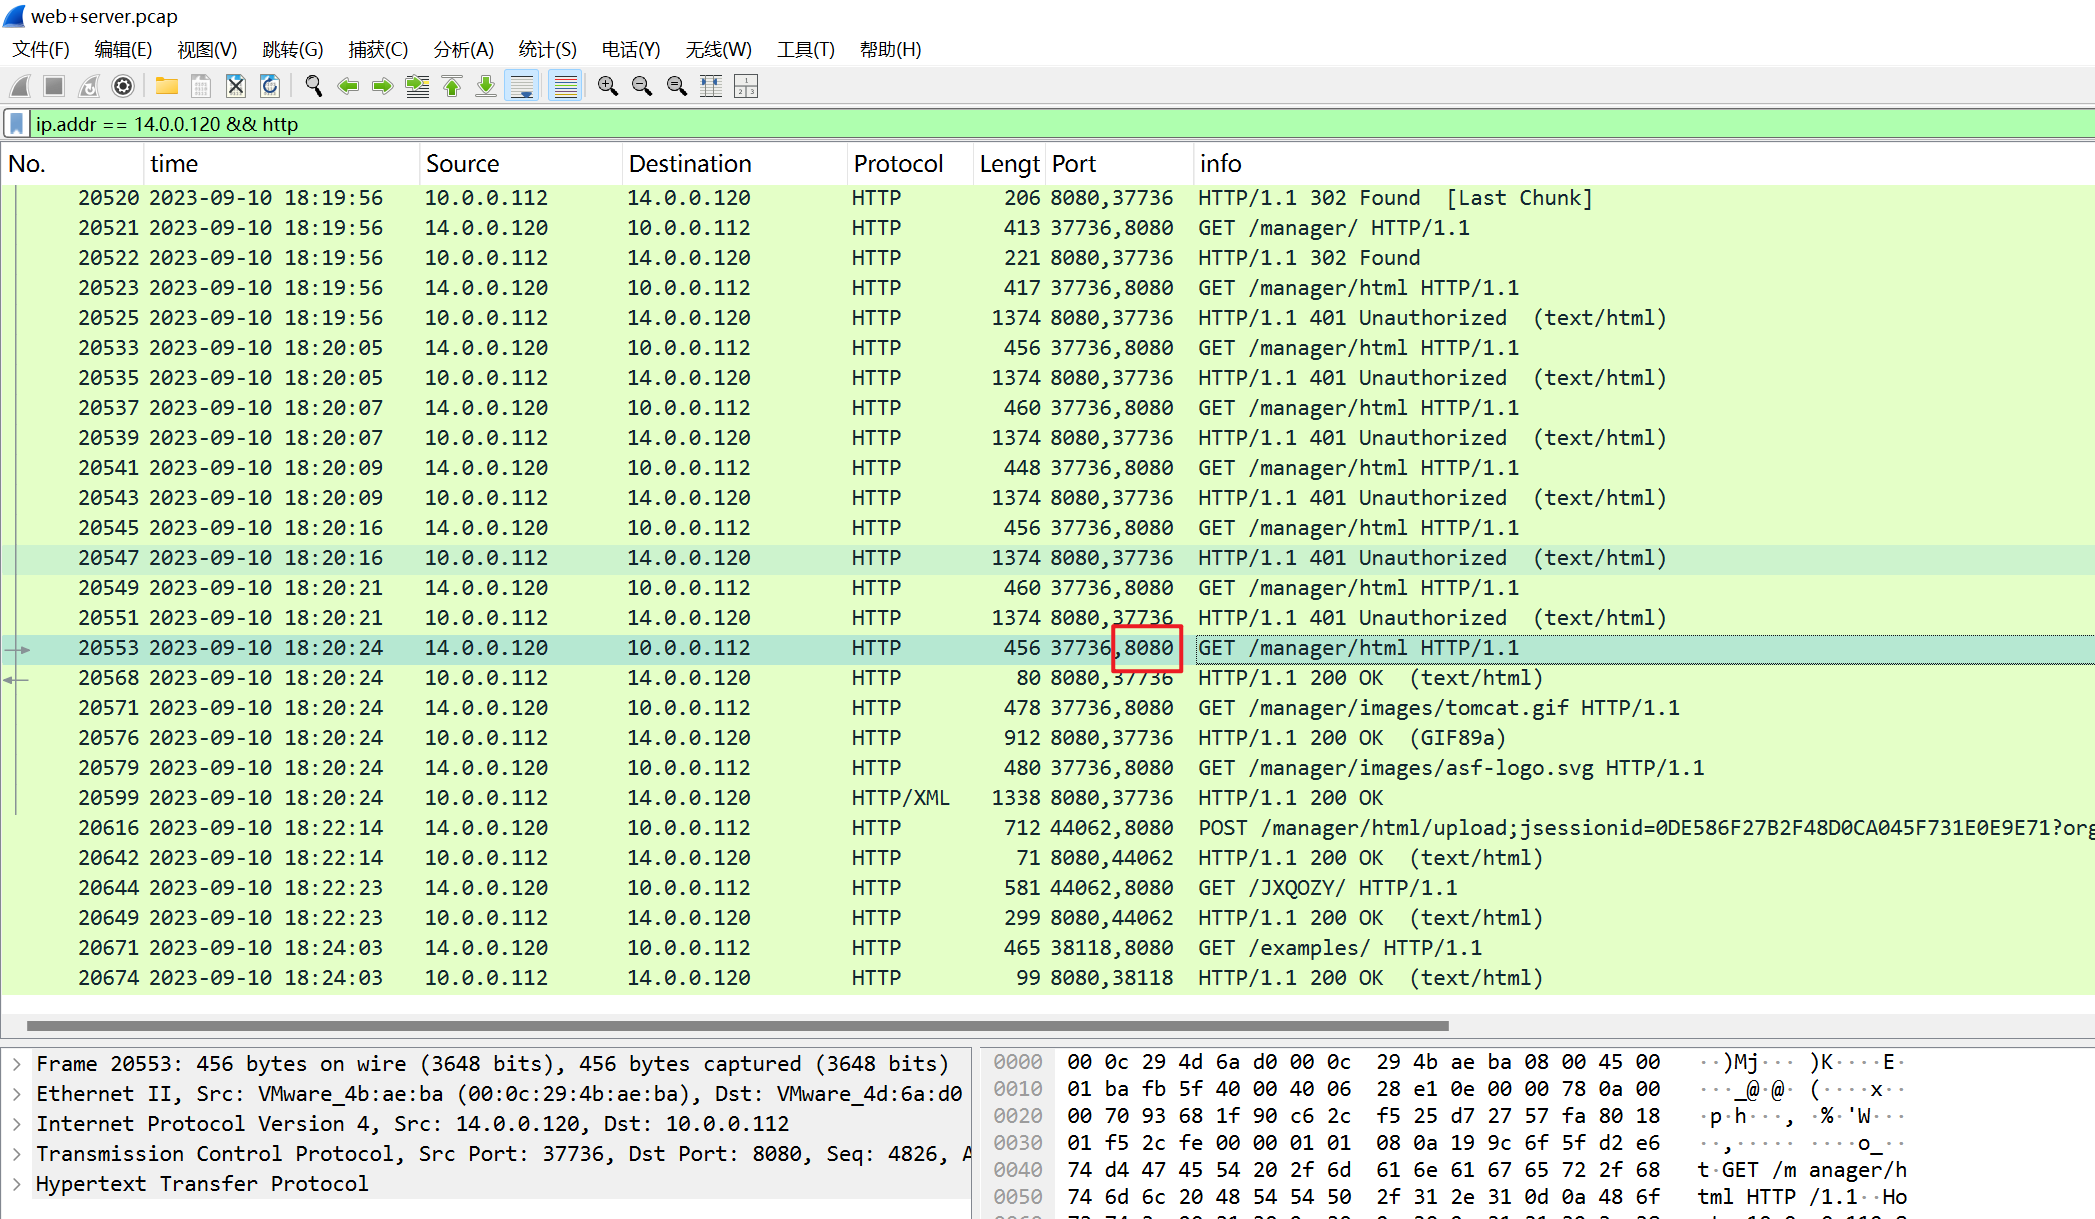Viewport: 2095px width, 1219px height.
Task: Jump to last packet icon
Action: point(486,86)
